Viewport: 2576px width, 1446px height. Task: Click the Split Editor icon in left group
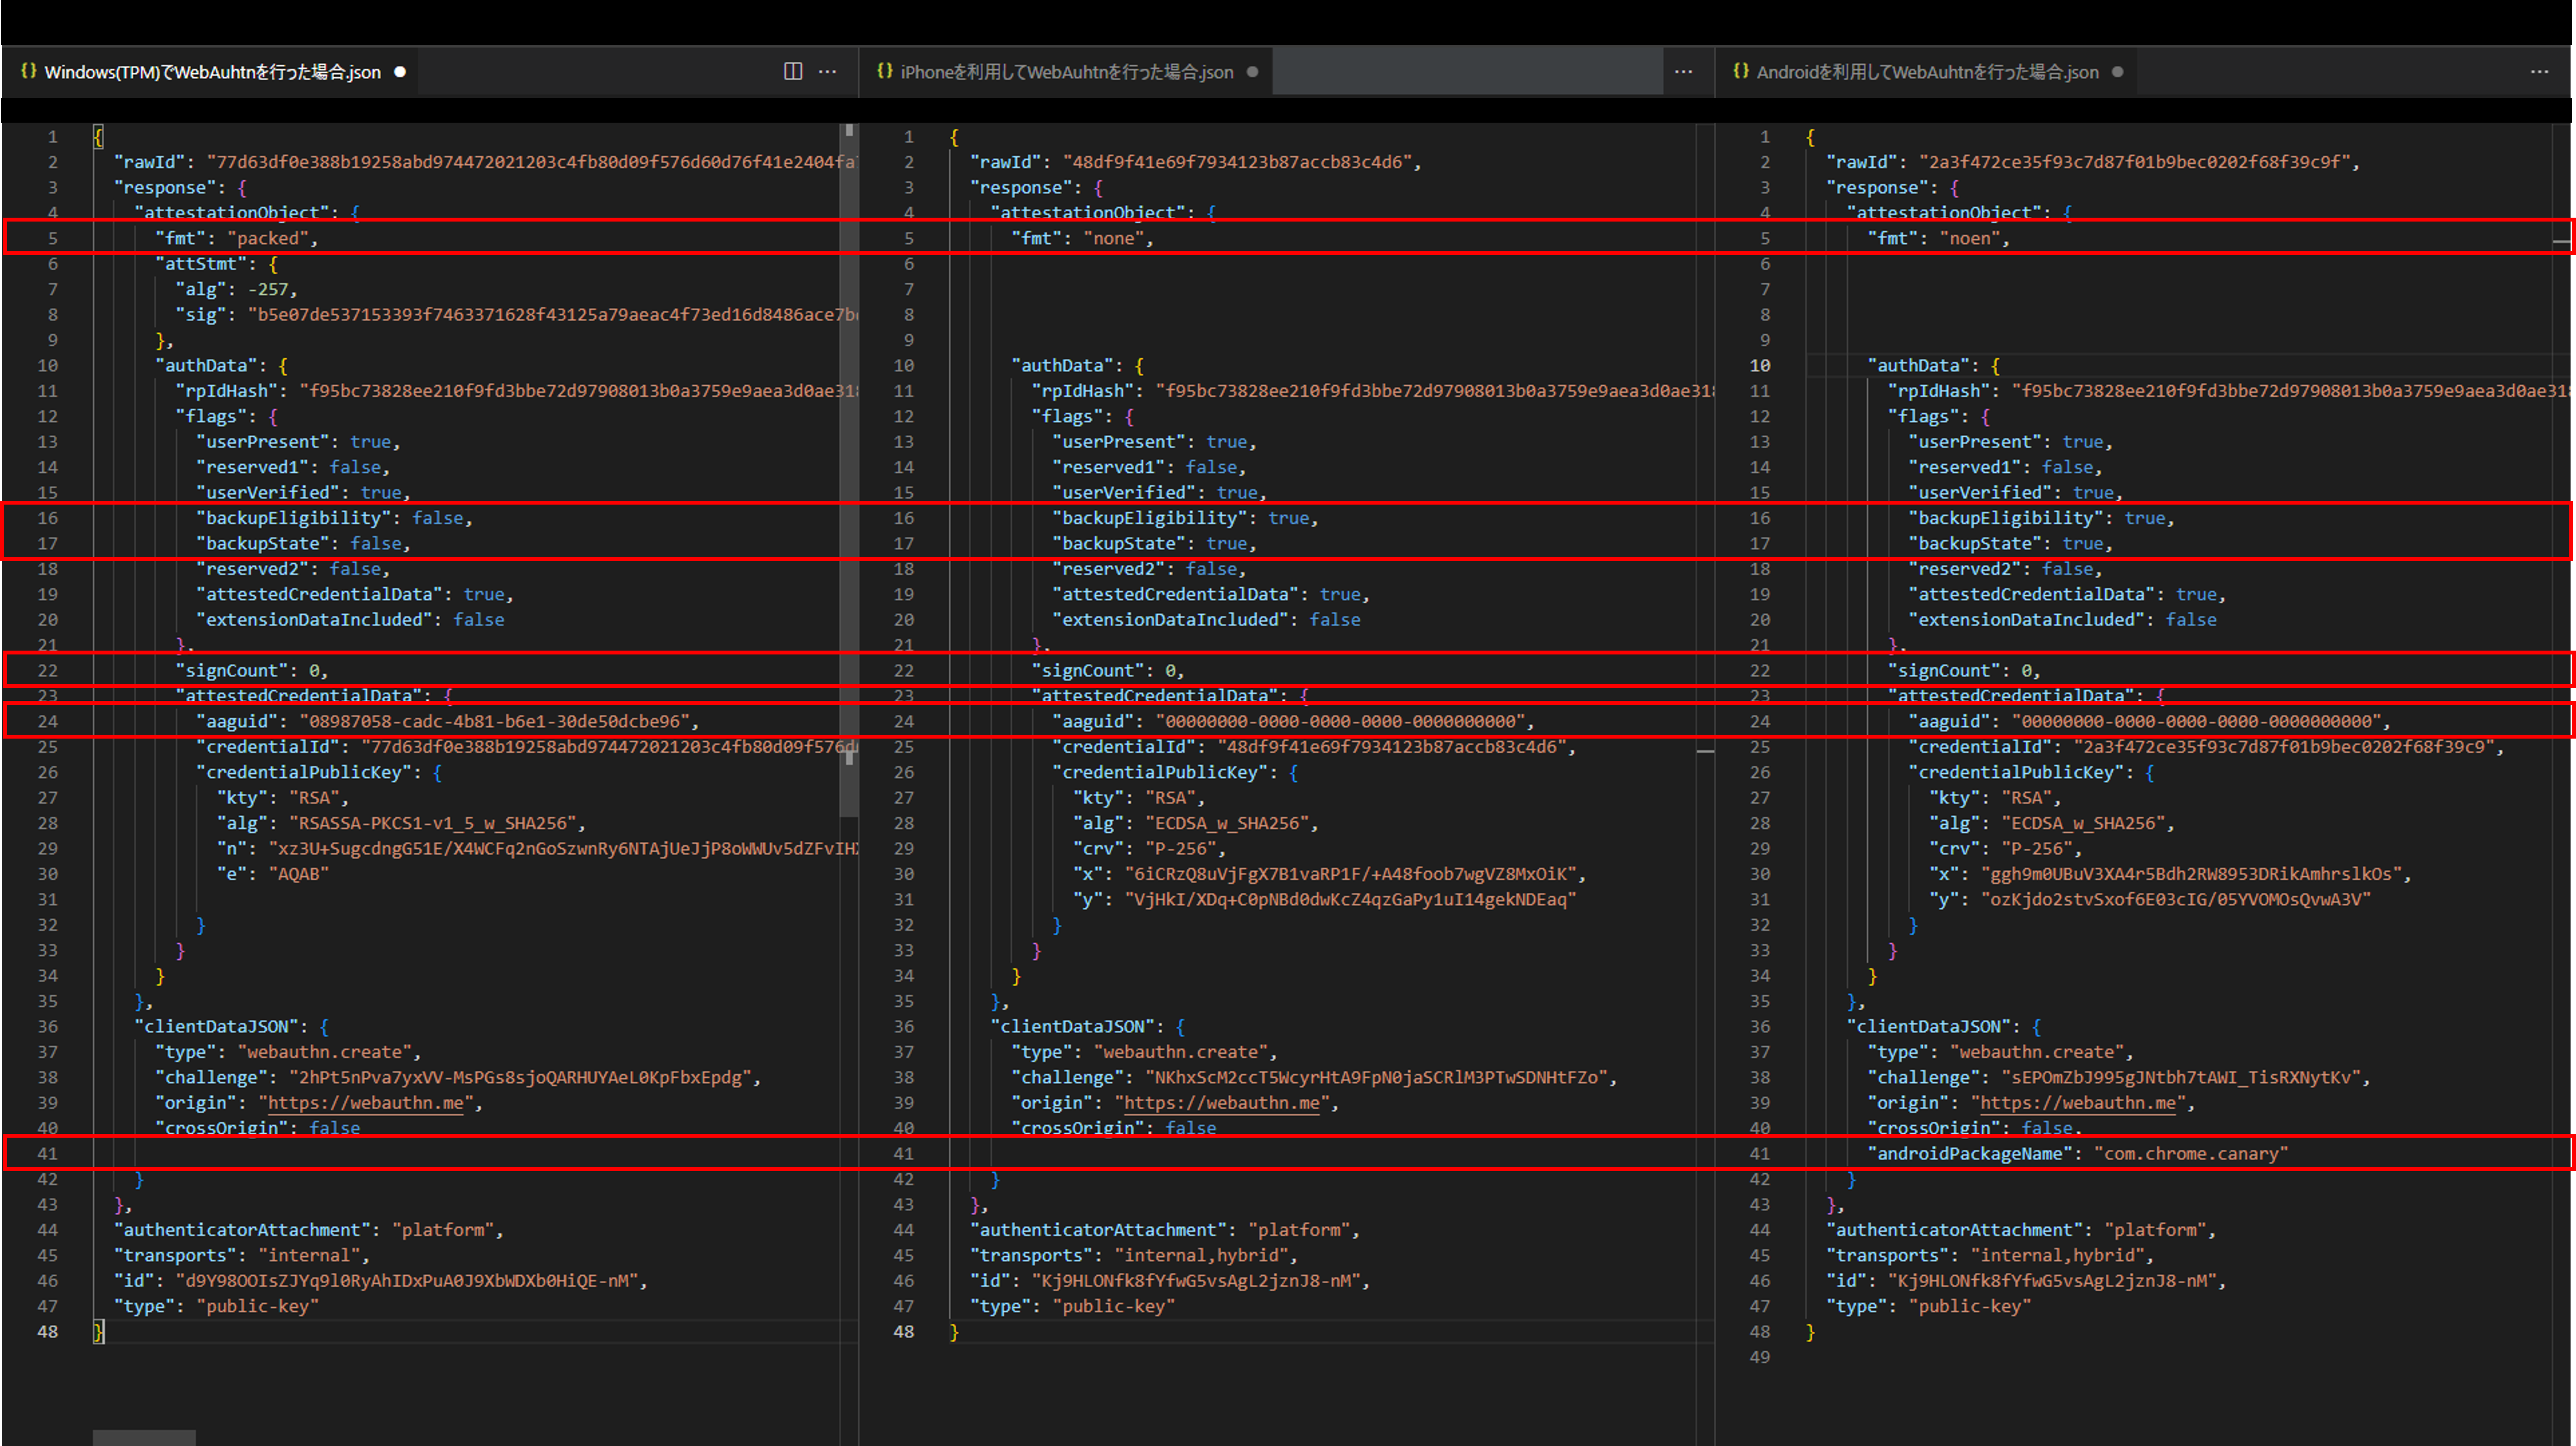793,71
